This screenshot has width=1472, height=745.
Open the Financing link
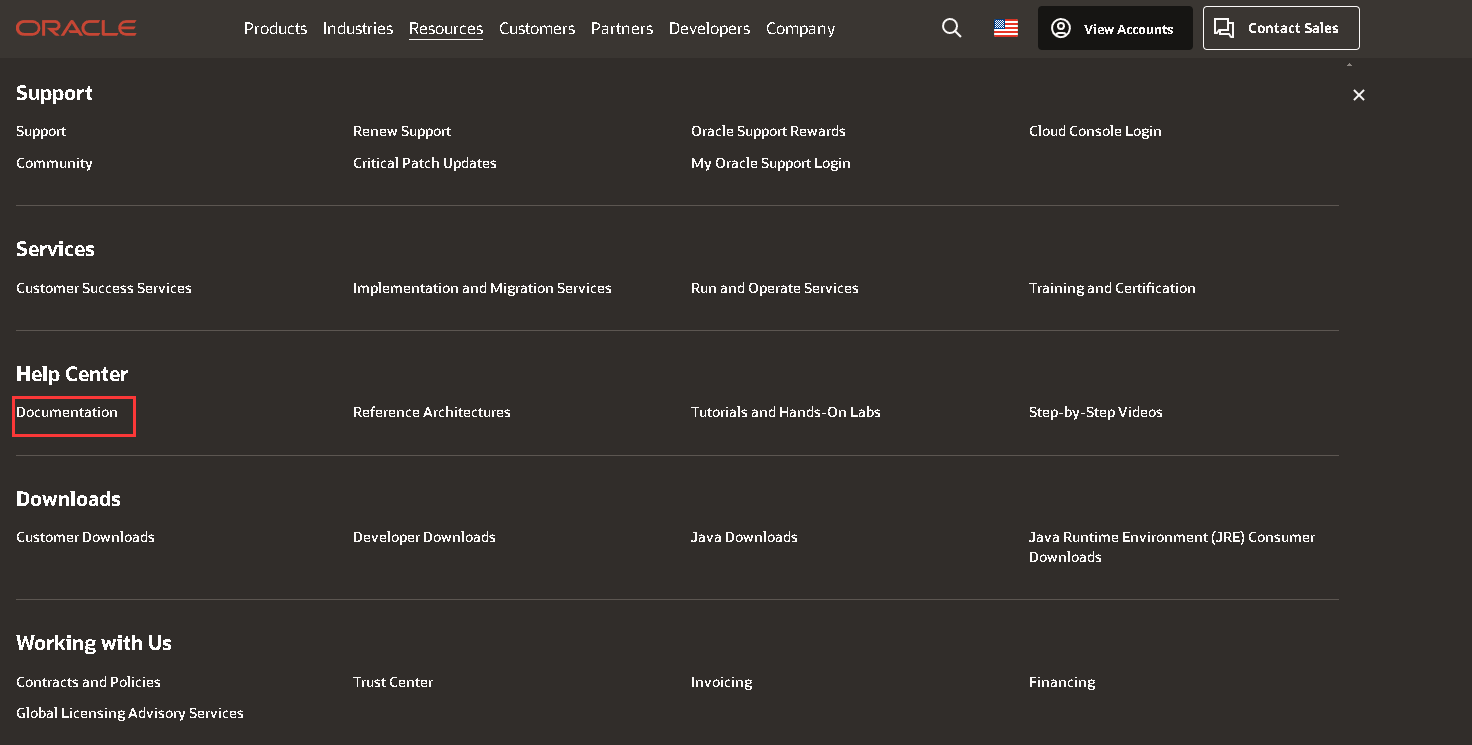1062,682
